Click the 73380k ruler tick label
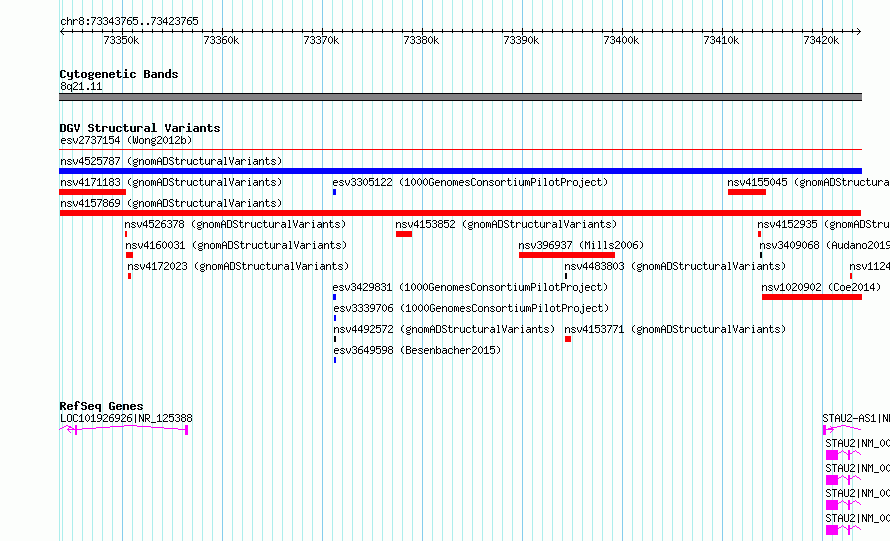890x541 pixels. pyautogui.click(x=421, y=40)
